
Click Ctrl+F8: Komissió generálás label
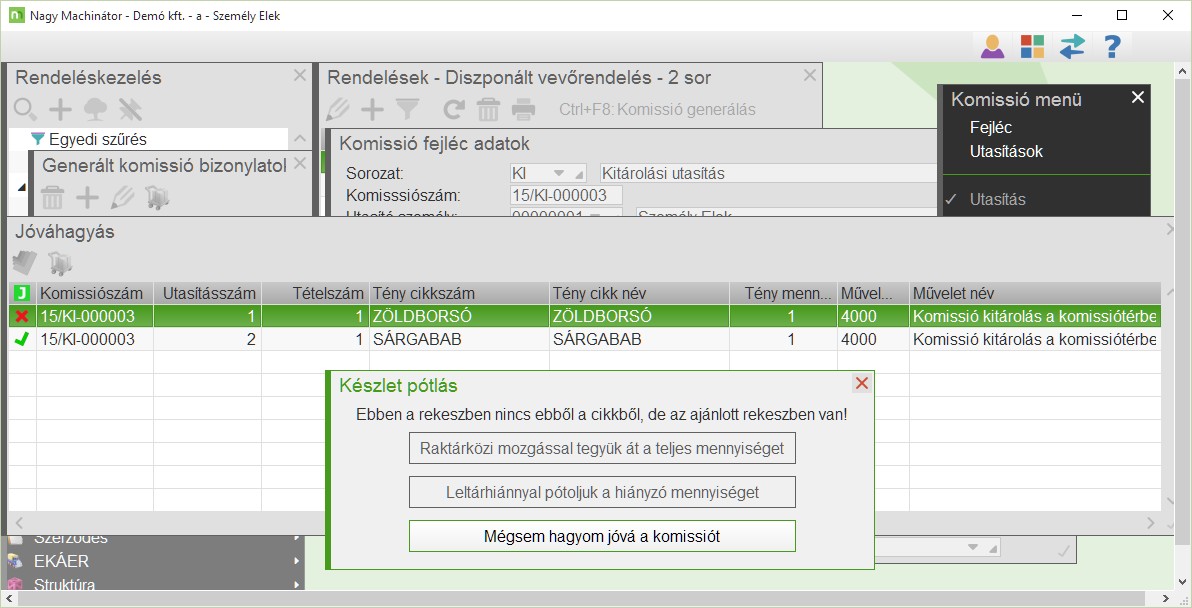(658, 109)
